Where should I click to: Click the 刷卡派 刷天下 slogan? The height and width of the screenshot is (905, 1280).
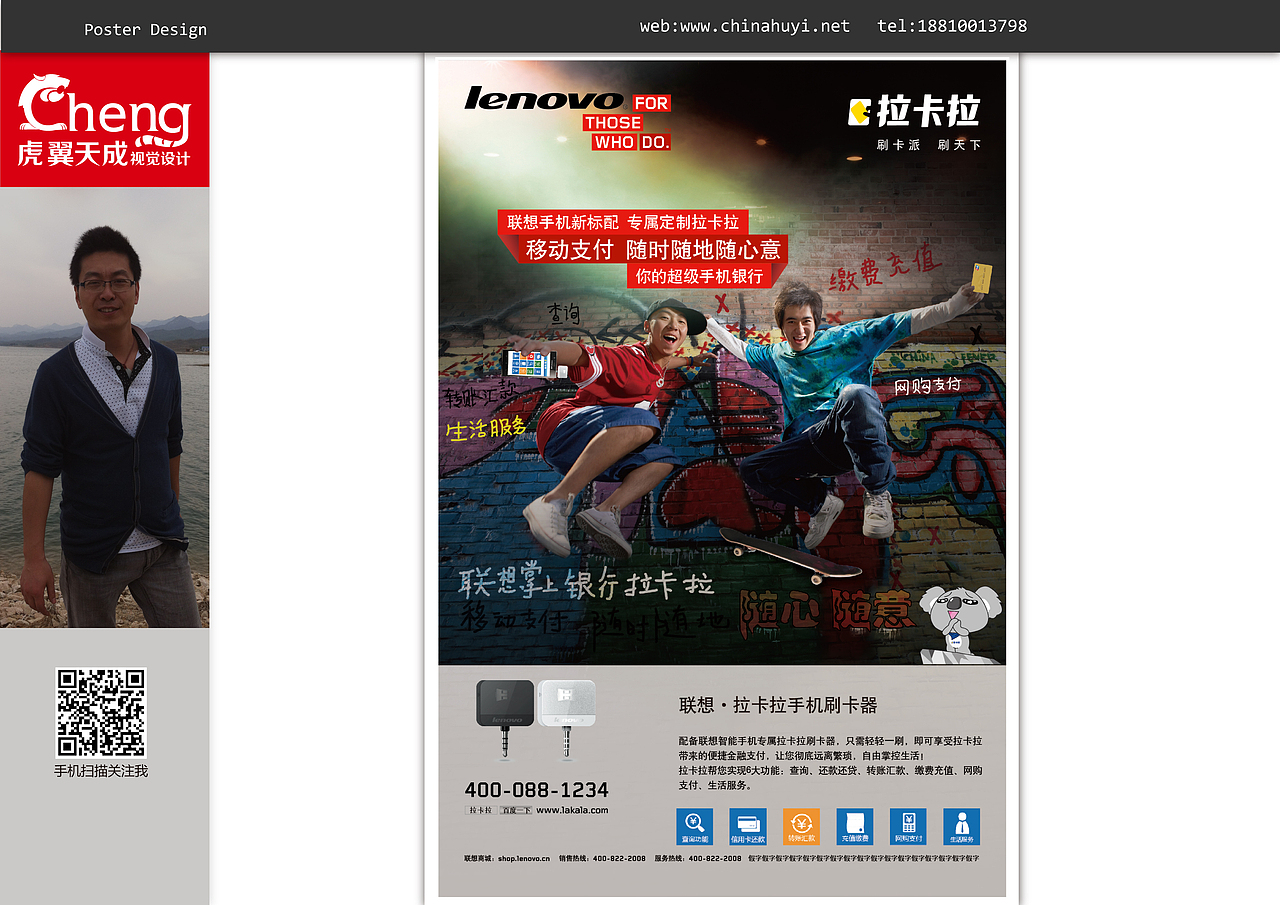point(929,145)
